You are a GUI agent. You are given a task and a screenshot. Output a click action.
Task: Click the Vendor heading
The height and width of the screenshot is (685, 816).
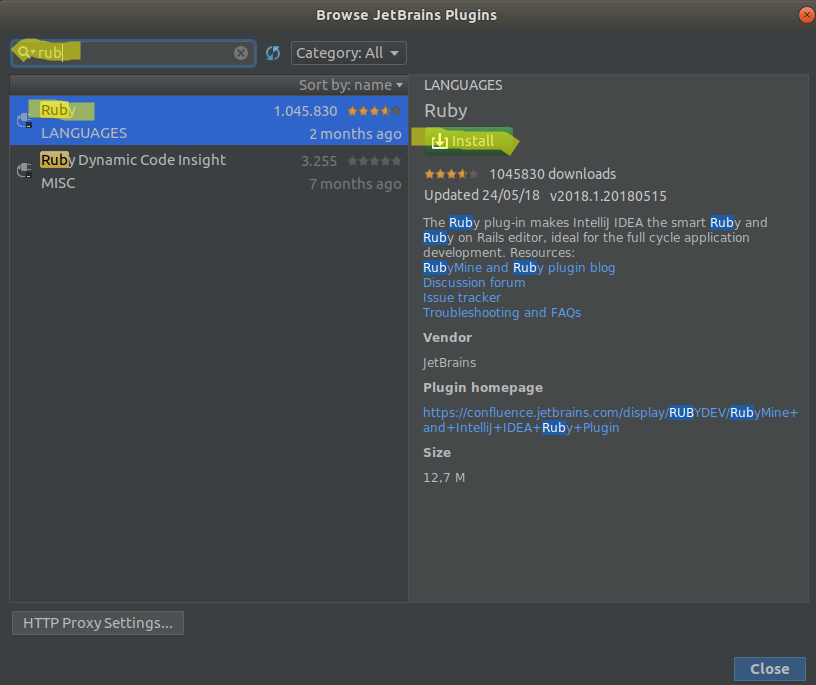(x=448, y=338)
